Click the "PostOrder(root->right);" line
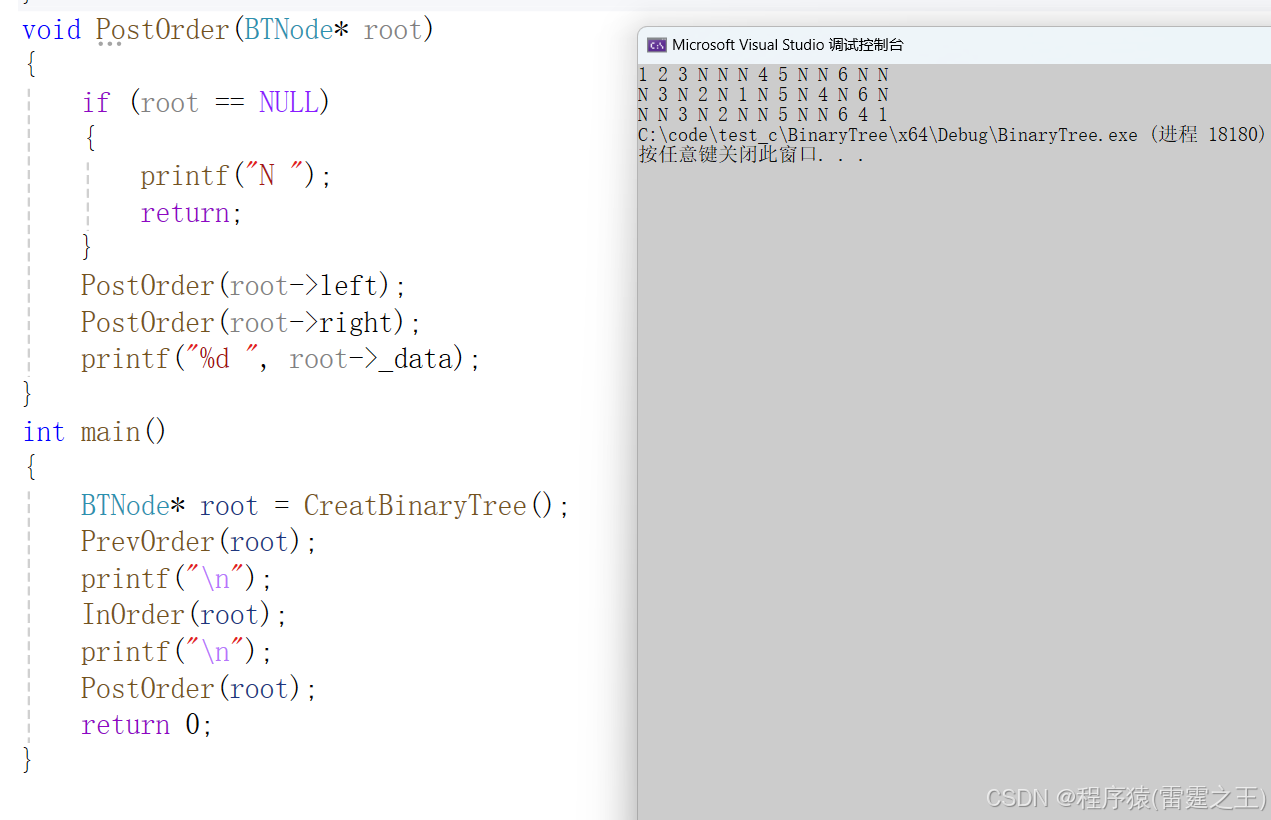1271x820 pixels. coord(251,323)
